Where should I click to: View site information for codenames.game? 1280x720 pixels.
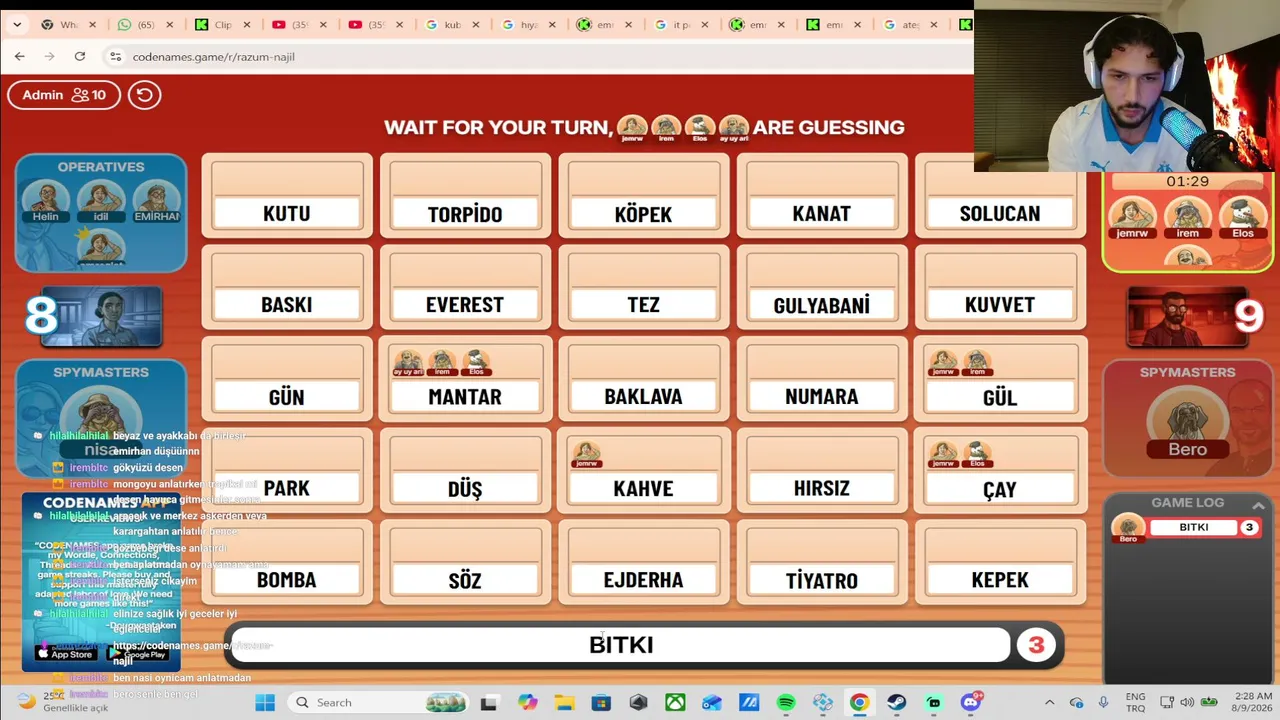pyautogui.click(x=115, y=57)
